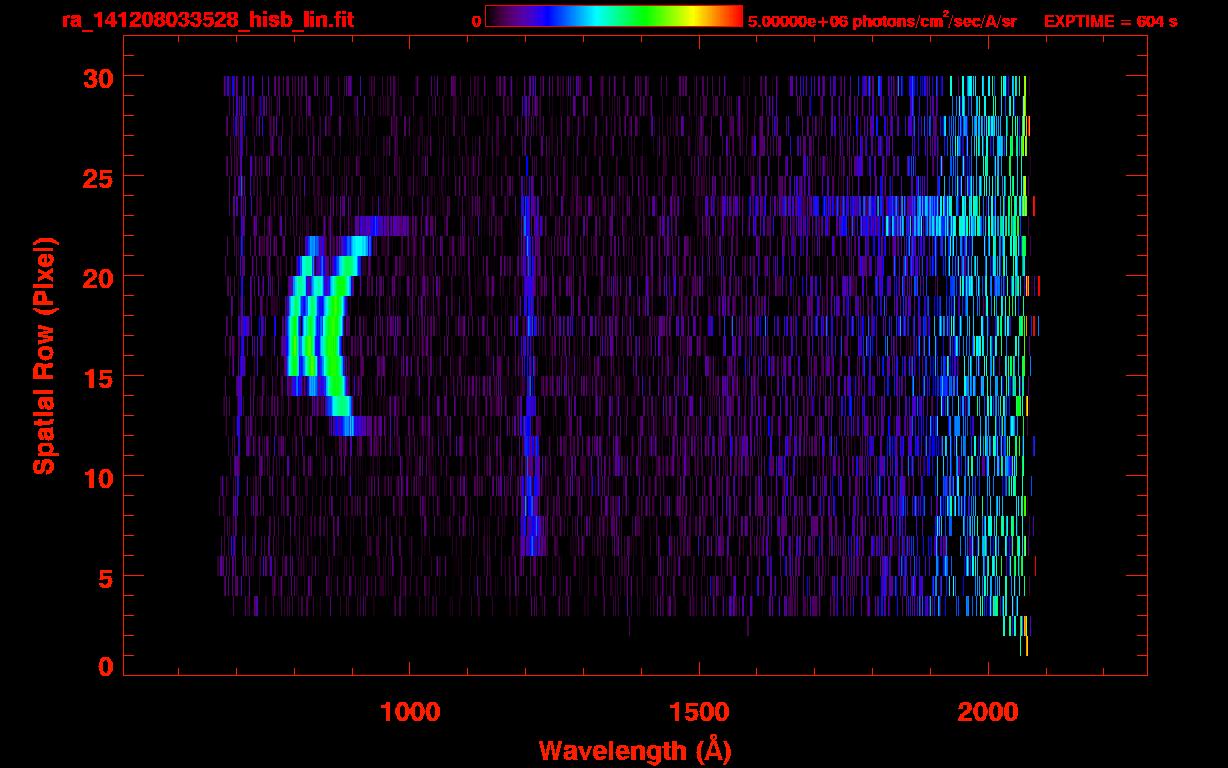Screen dimensions: 1228x768
Task: Click the x-axis tick label 1000
Action: [x=410, y=712]
